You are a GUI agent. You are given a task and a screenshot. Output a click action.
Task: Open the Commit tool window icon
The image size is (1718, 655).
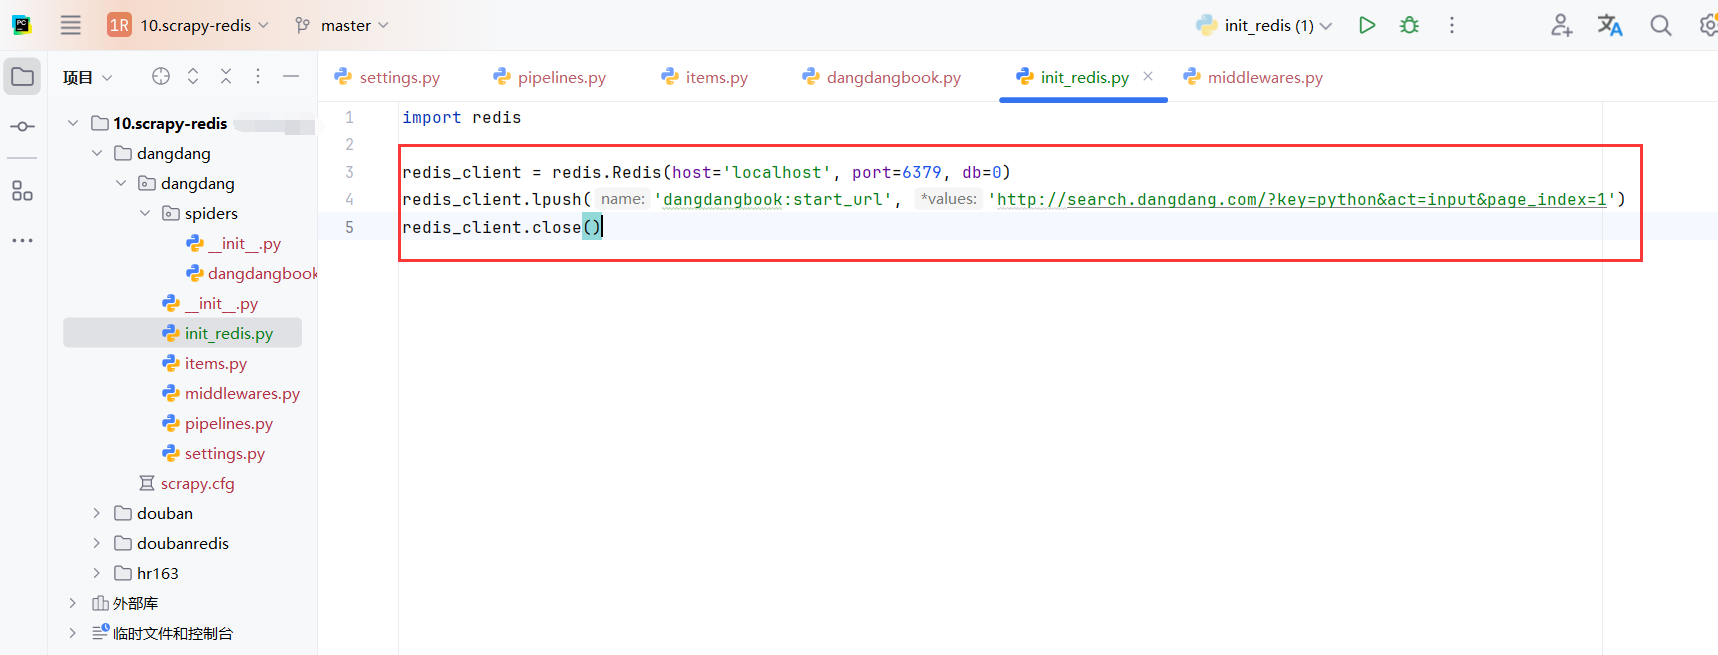(22, 127)
